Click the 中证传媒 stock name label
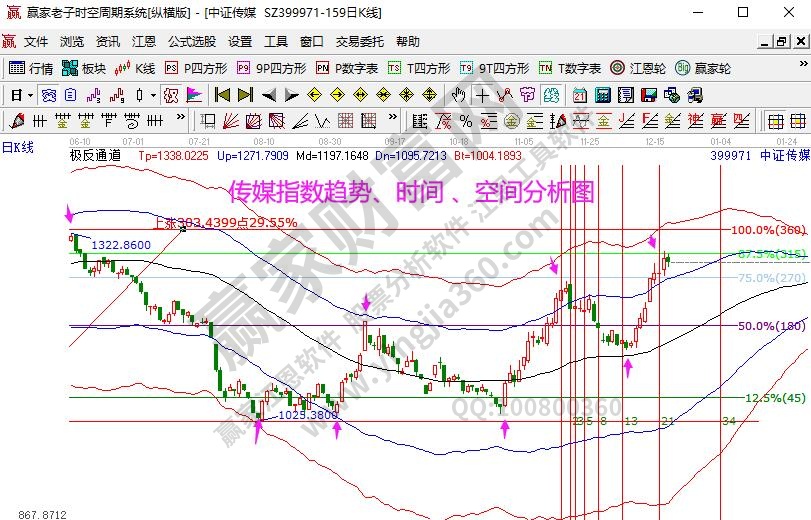Screen dimensions: 811x520 coord(784,156)
